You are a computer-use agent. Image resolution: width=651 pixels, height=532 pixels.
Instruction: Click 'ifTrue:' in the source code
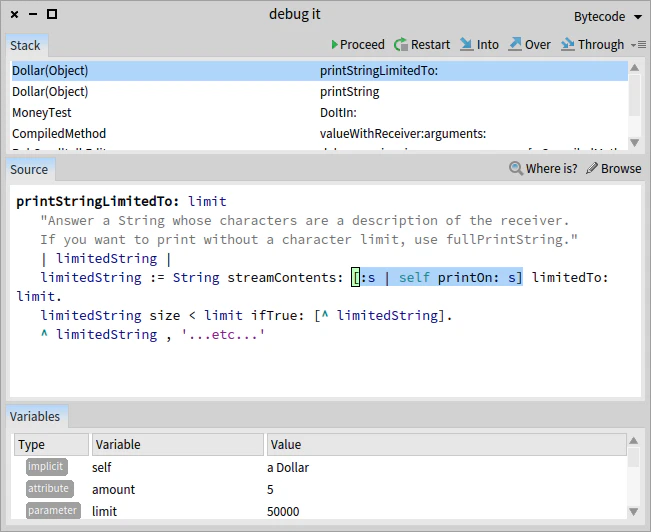point(278,316)
